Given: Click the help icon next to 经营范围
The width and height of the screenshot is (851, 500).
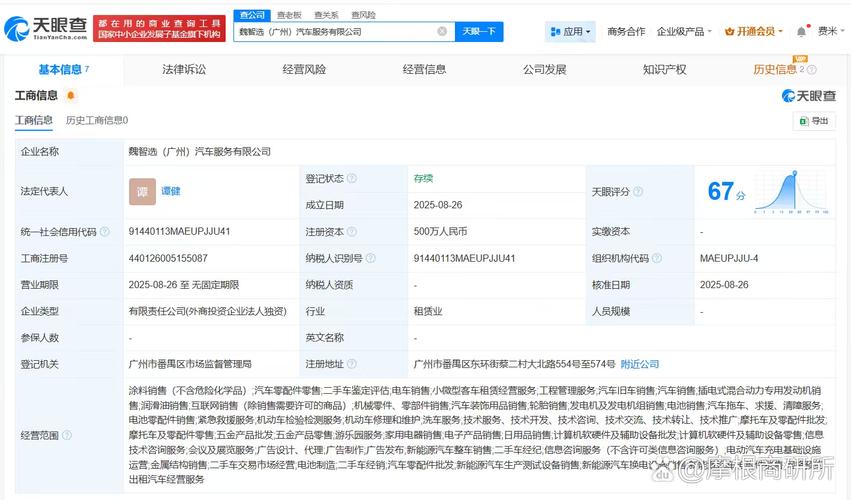Looking at the screenshot, I should pos(67,435).
